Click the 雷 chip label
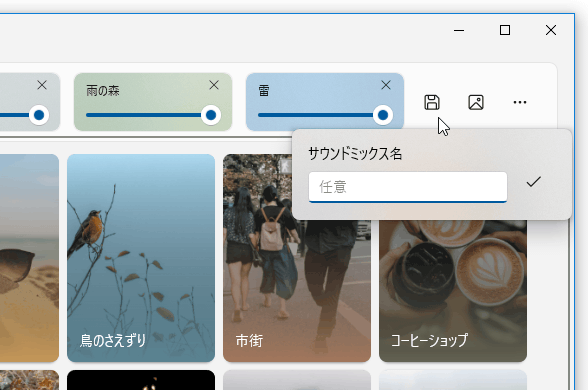588x390 pixels. coord(264,91)
